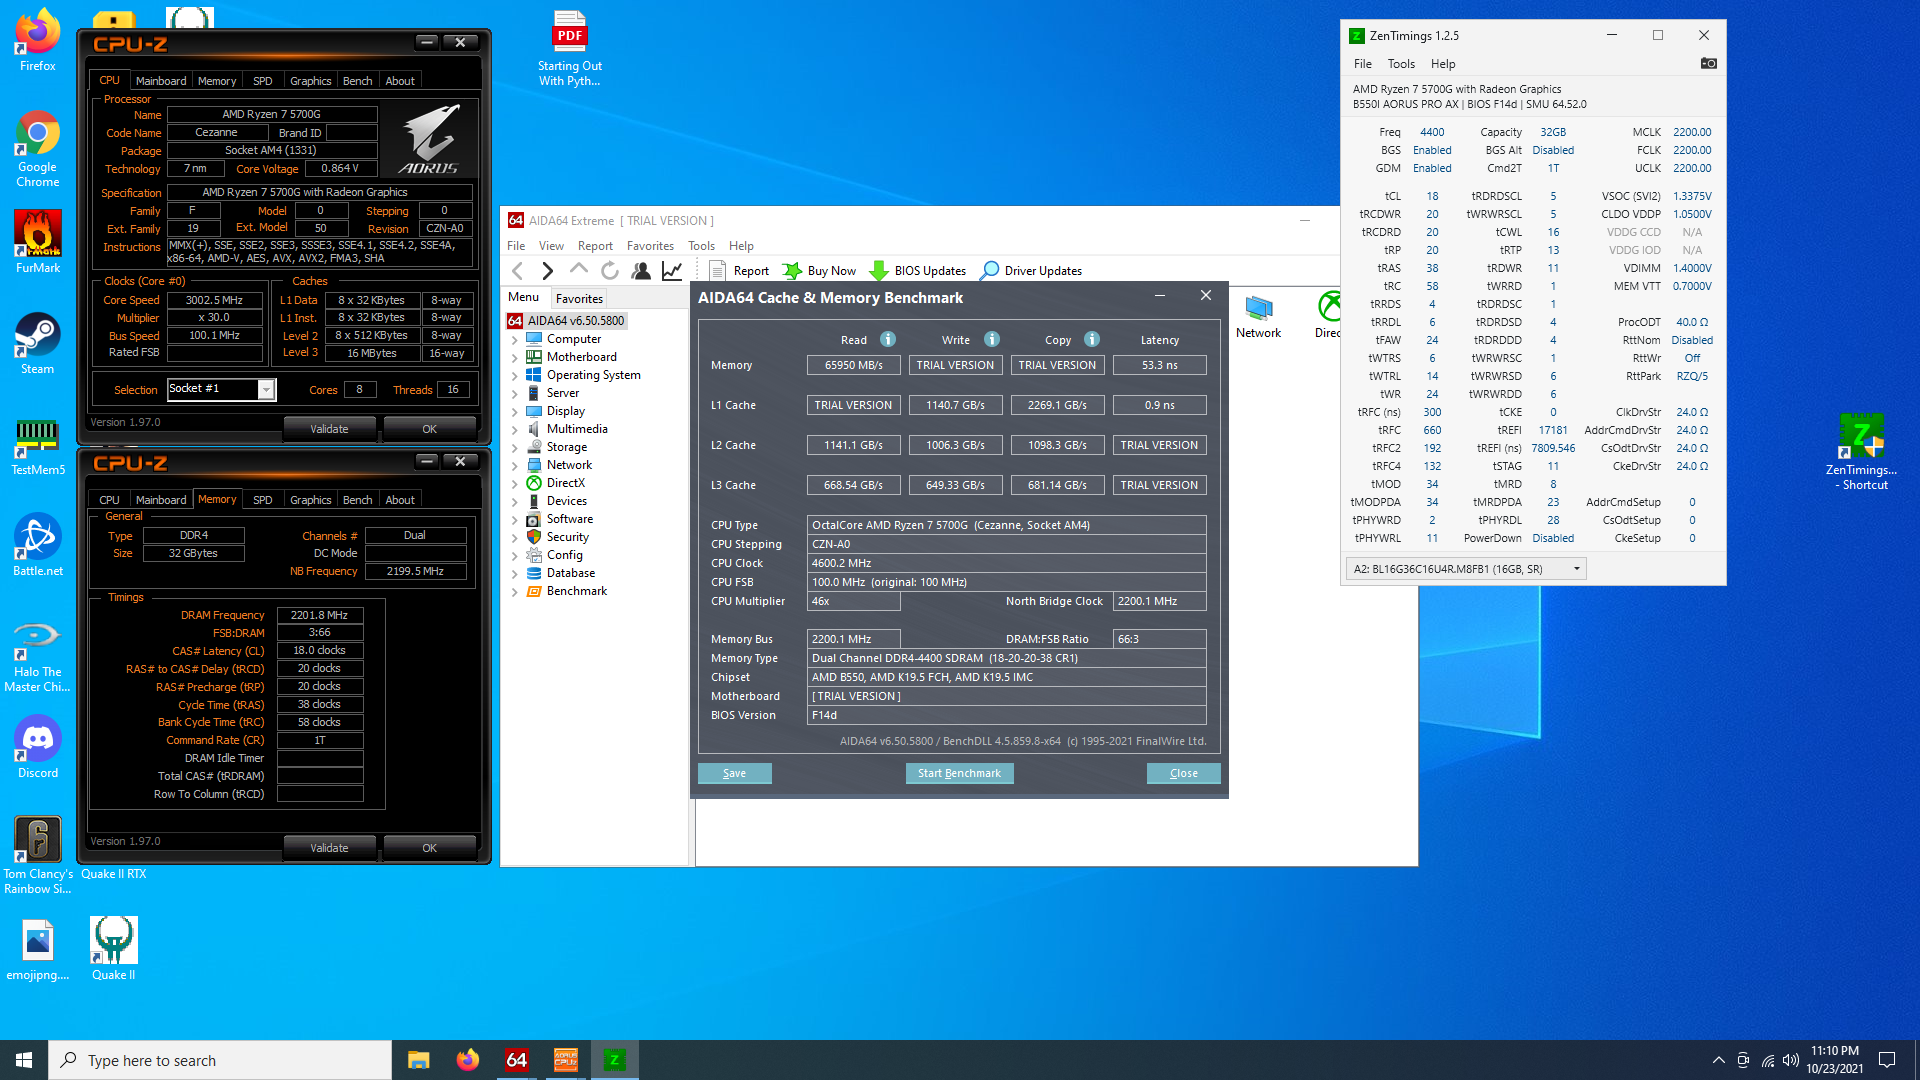The height and width of the screenshot is (1080, 1920).
Task: Open CPU-Z Socket #1 selection dropdown
Action: [266, 389]
